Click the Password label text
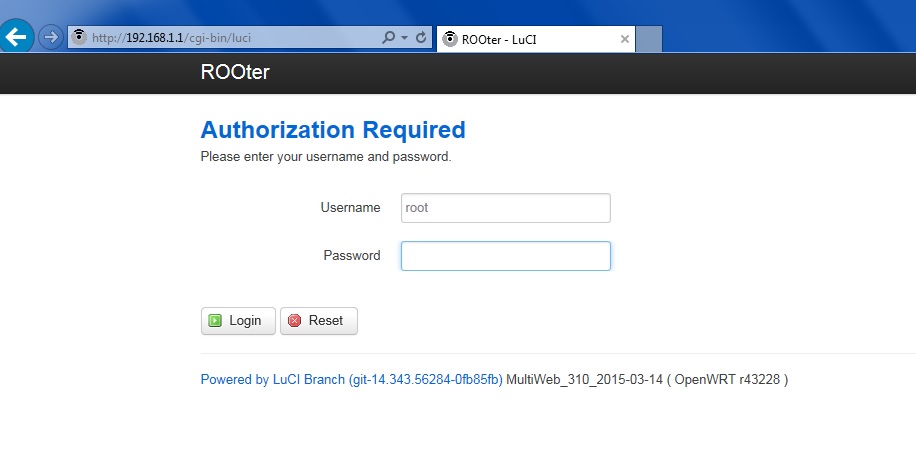 pos(352,255)
